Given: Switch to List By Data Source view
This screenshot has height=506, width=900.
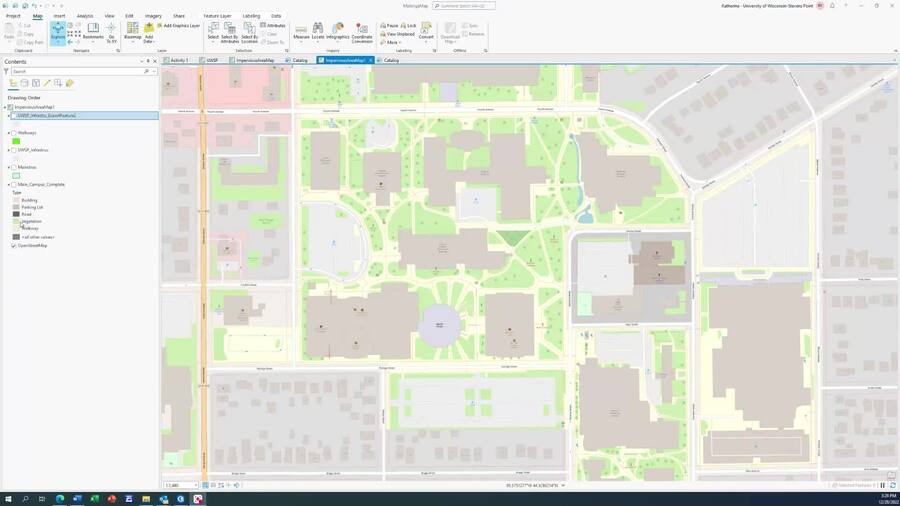Looking at the screenshot, I should [25, 83].
